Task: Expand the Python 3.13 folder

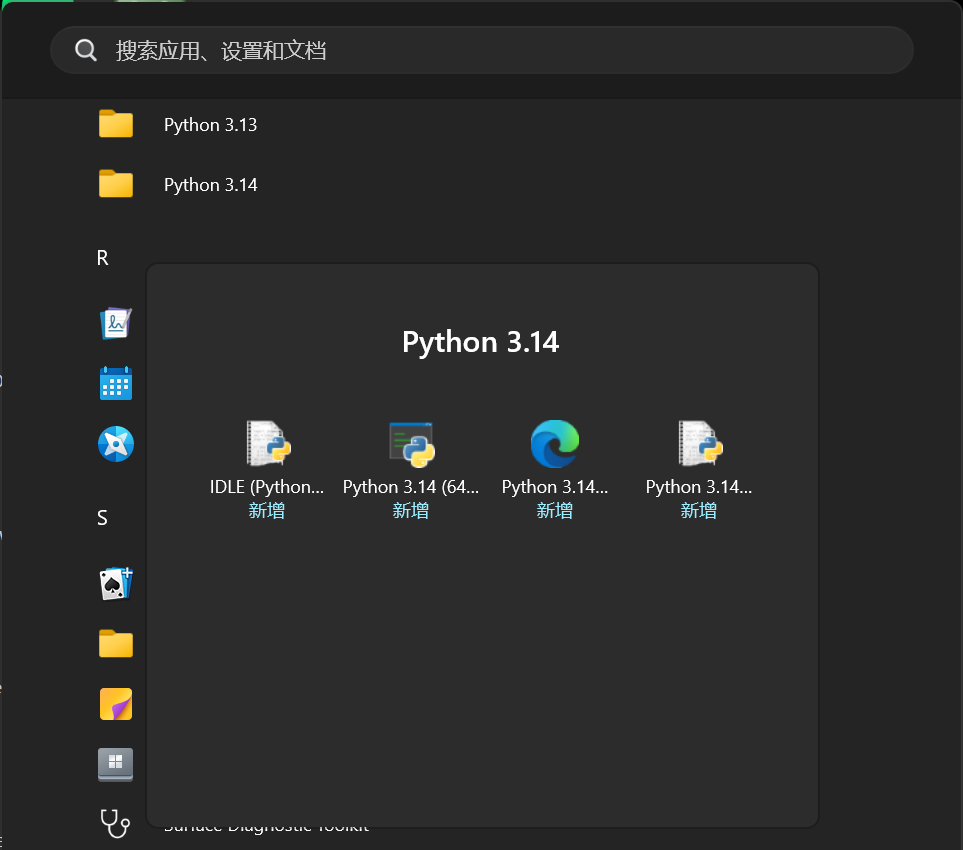Action: tap(210, 124)
